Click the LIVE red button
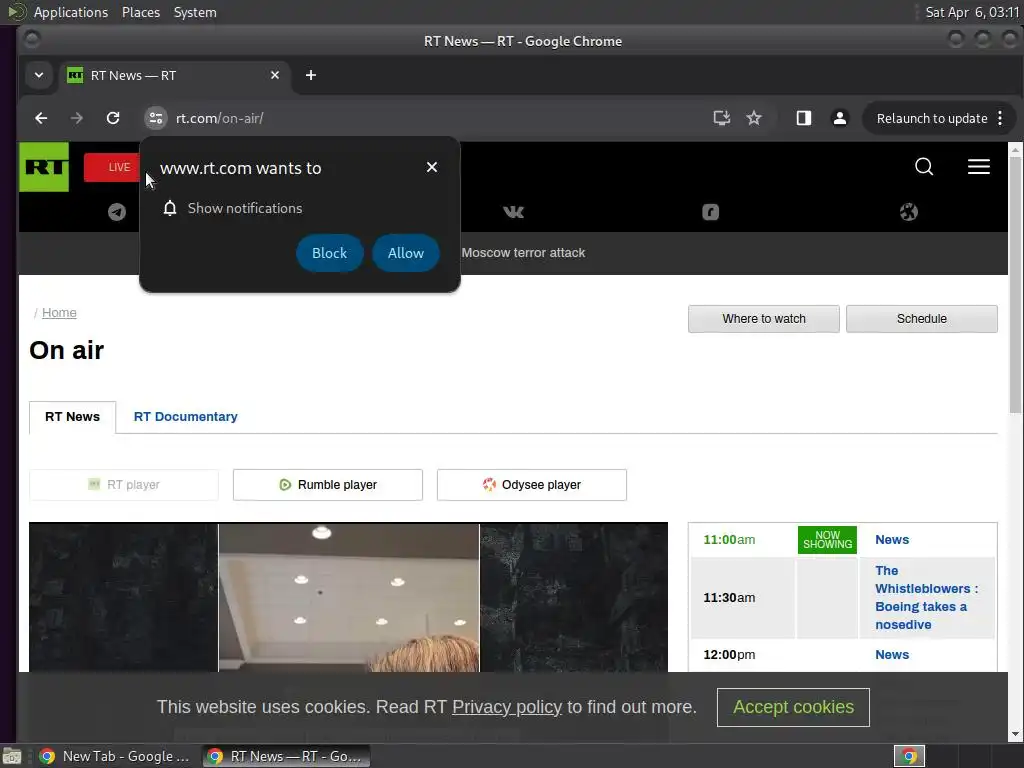 (x=112, y=167)
